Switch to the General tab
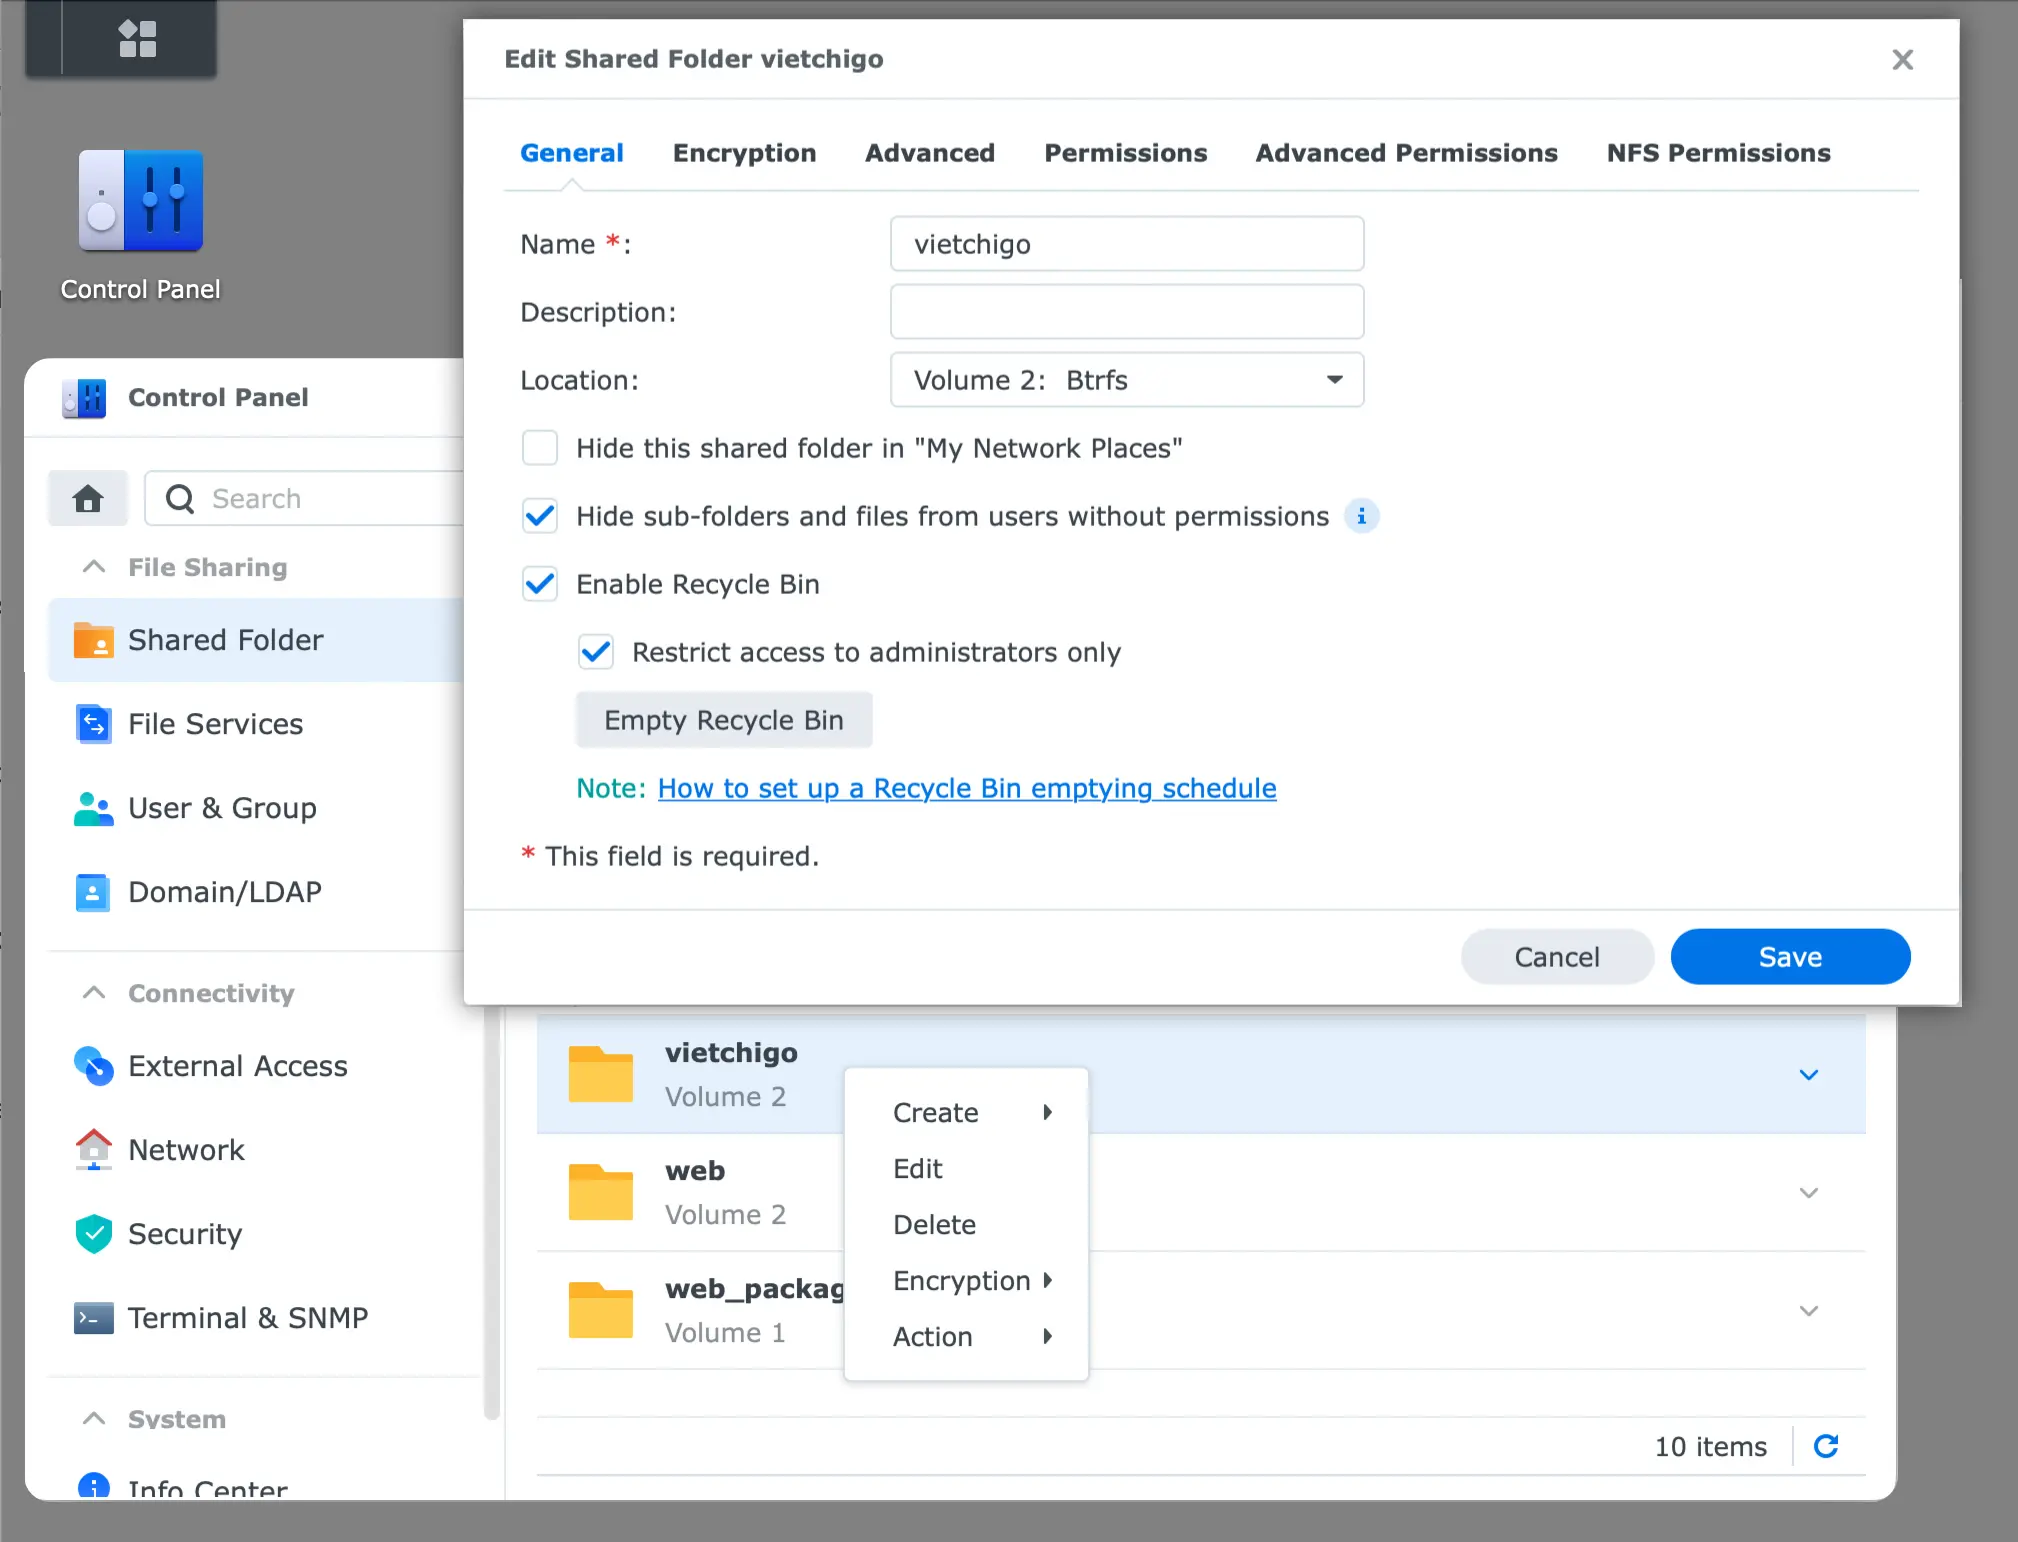 (x=572, y=153)
